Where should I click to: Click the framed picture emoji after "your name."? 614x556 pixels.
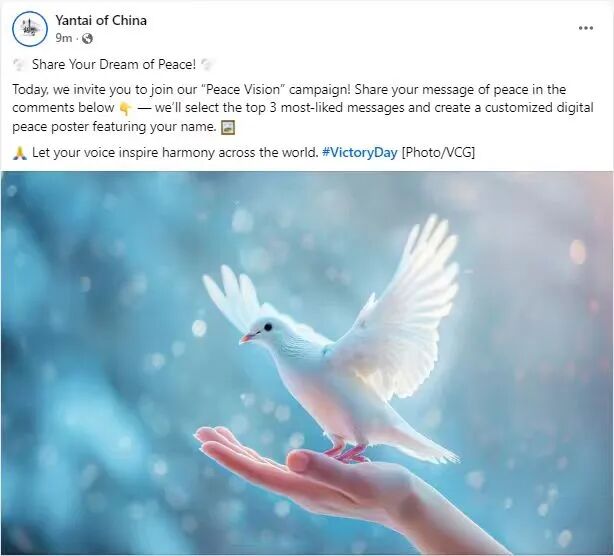[x=228, y=127]
